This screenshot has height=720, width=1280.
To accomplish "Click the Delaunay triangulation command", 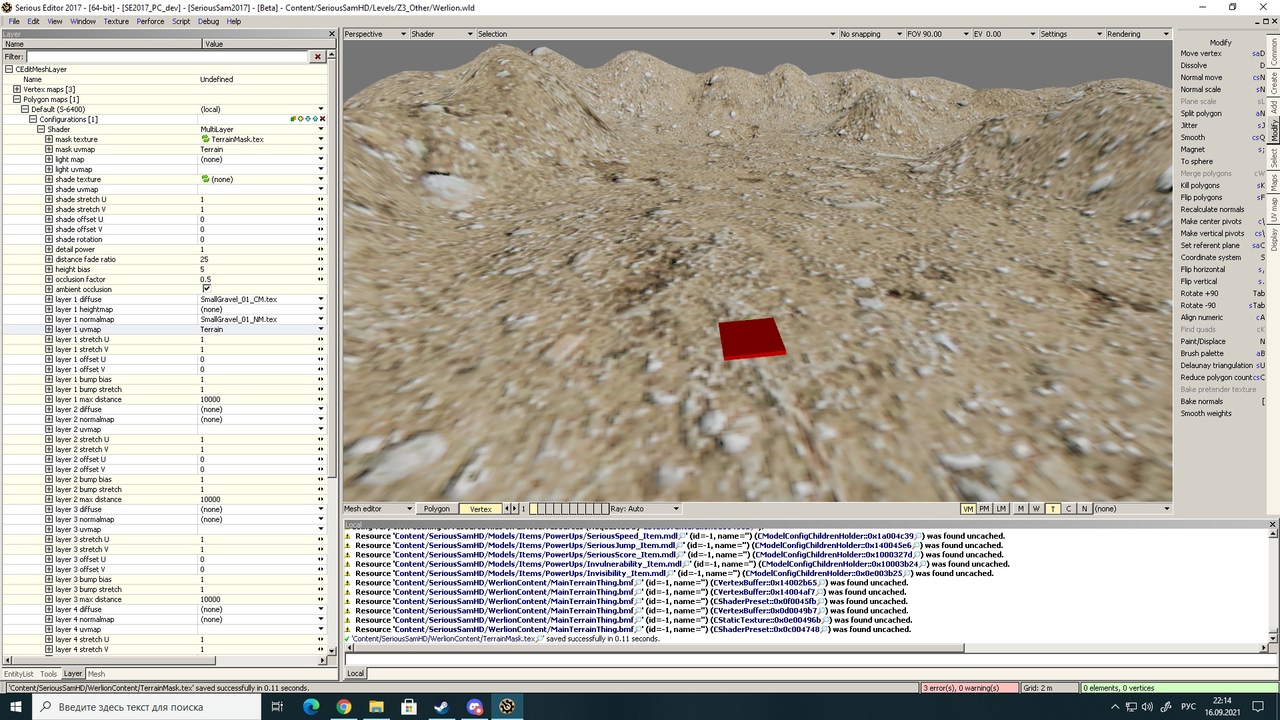I will point(1216,365).
